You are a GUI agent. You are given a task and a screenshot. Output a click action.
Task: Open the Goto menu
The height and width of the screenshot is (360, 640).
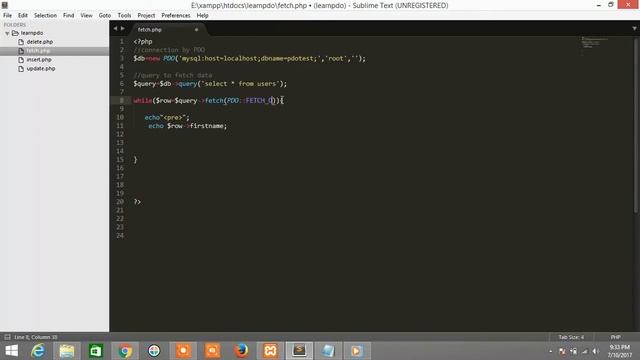tap(104, 16)
